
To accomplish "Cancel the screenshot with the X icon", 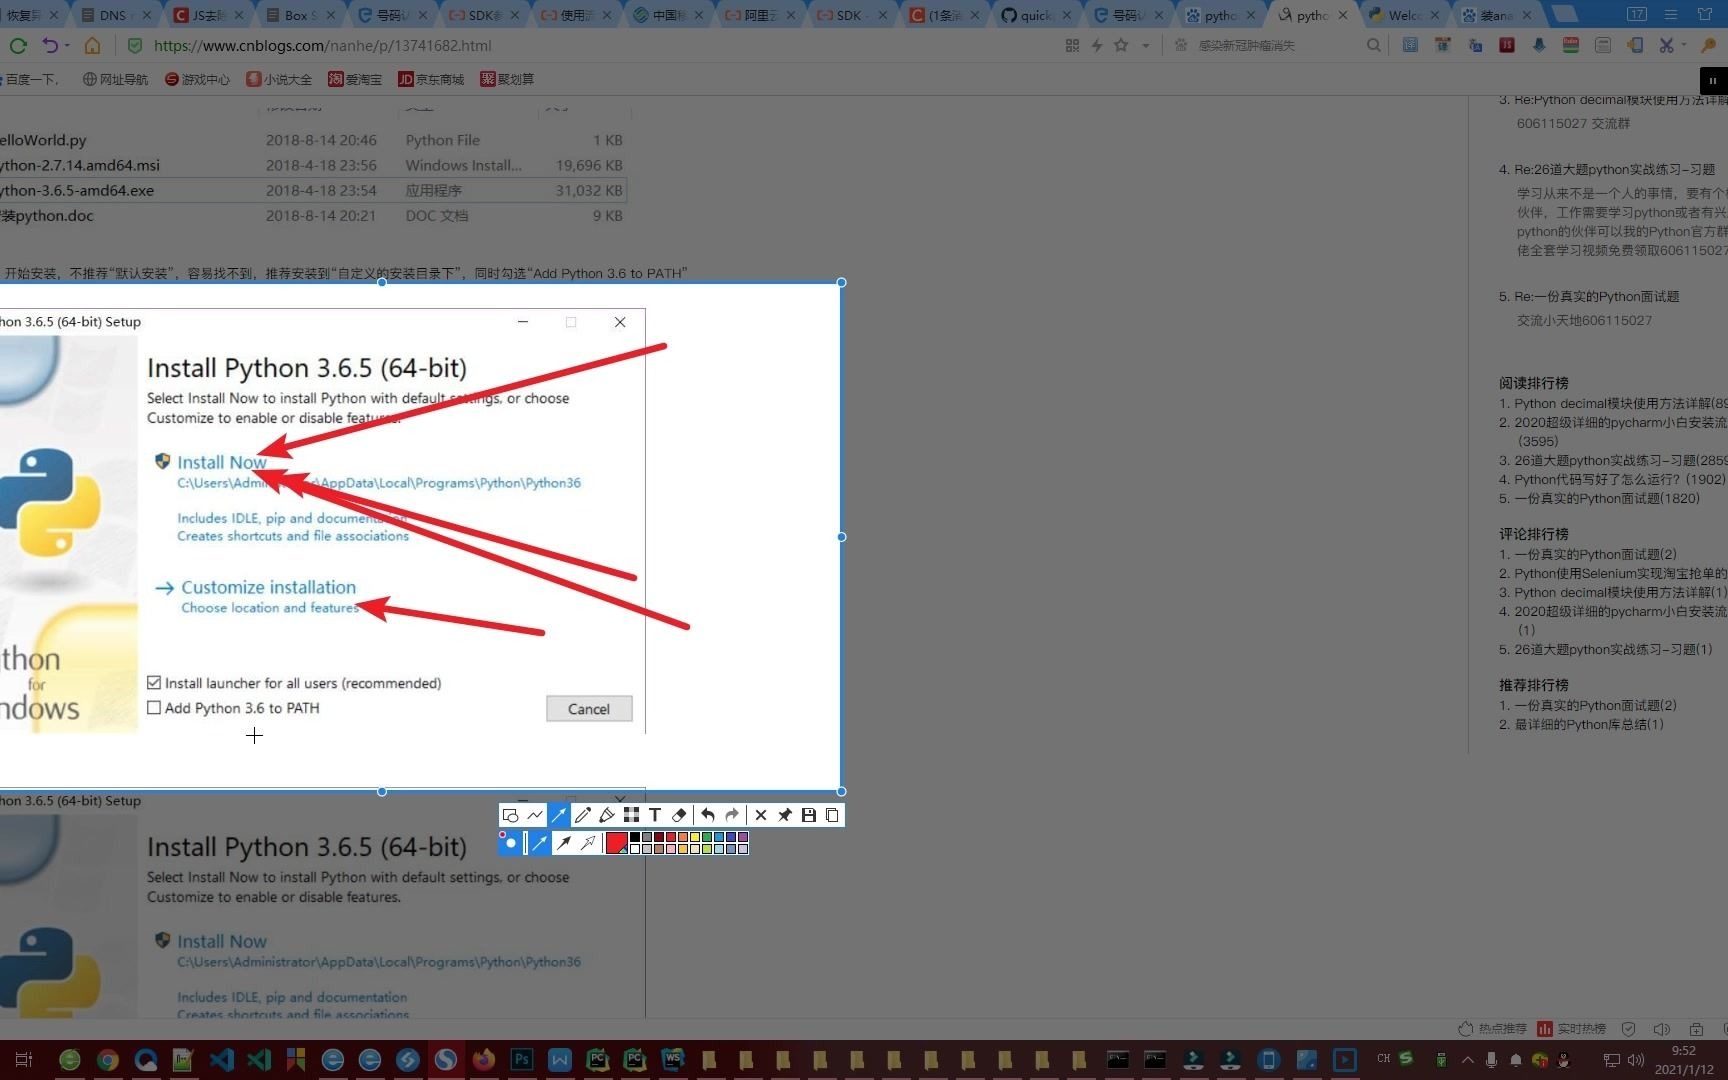I will click(761, 815).
